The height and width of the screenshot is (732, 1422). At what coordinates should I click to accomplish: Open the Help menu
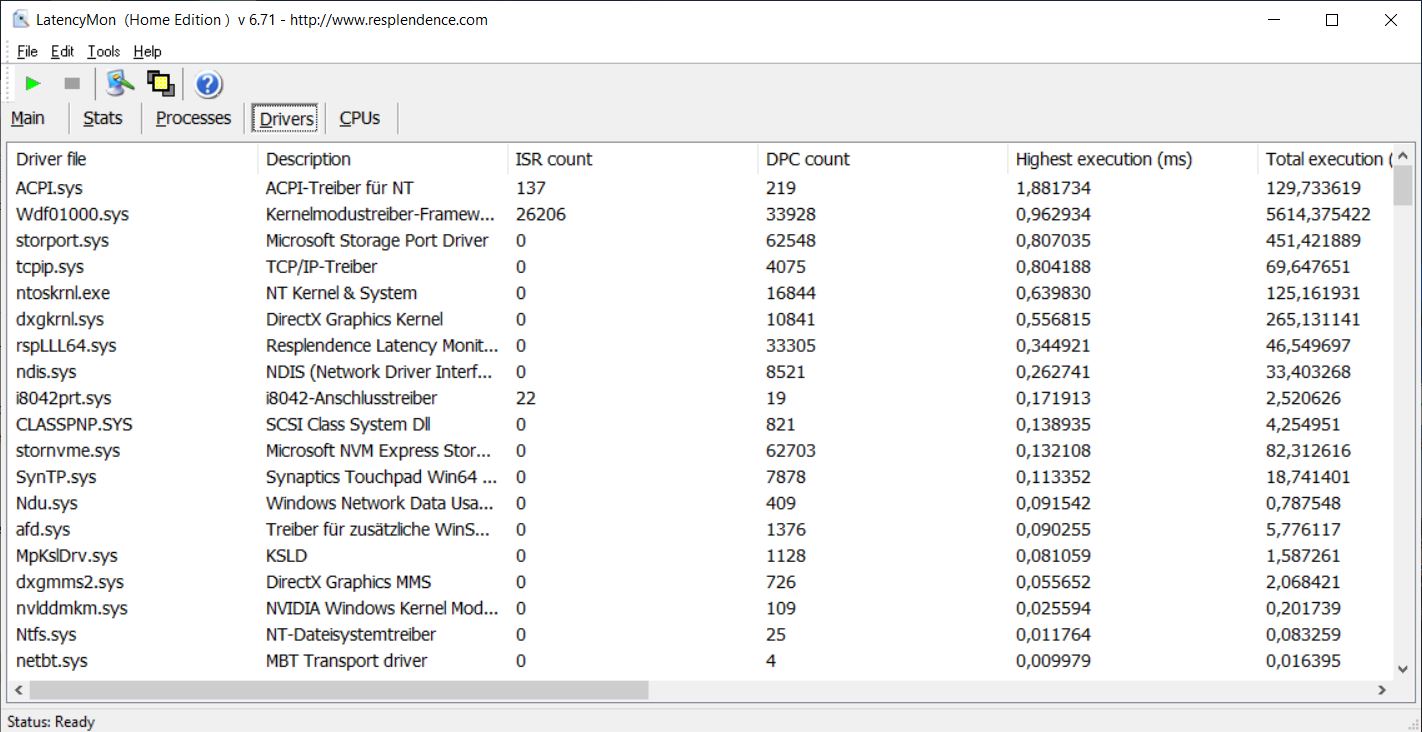pos(147,51)
